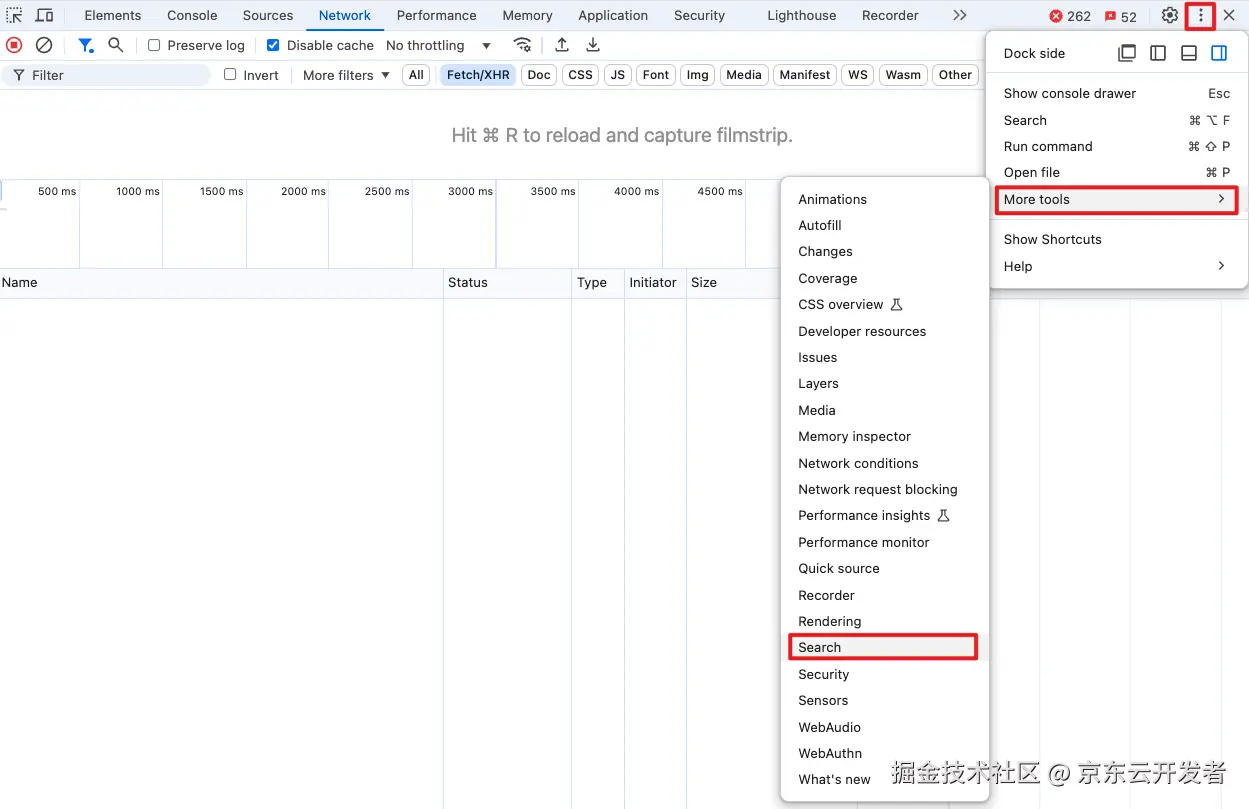Expand the More filters dropdown
Screen dimensions: 1249x809
pos(346,75)
